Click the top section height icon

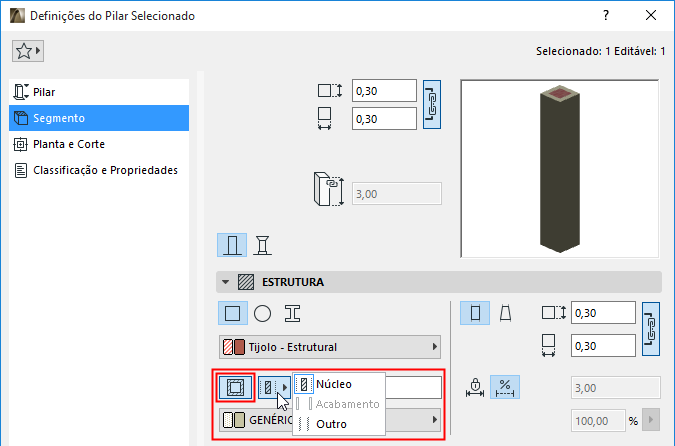pyautogui.click(x=330, y=91)
